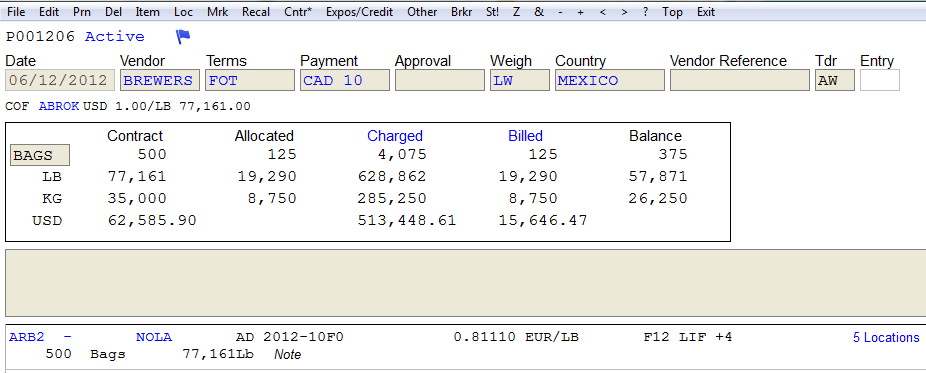Click the Date field showing 06/12/2012
The height and width of the screenshot is (373, 926).
60,80
